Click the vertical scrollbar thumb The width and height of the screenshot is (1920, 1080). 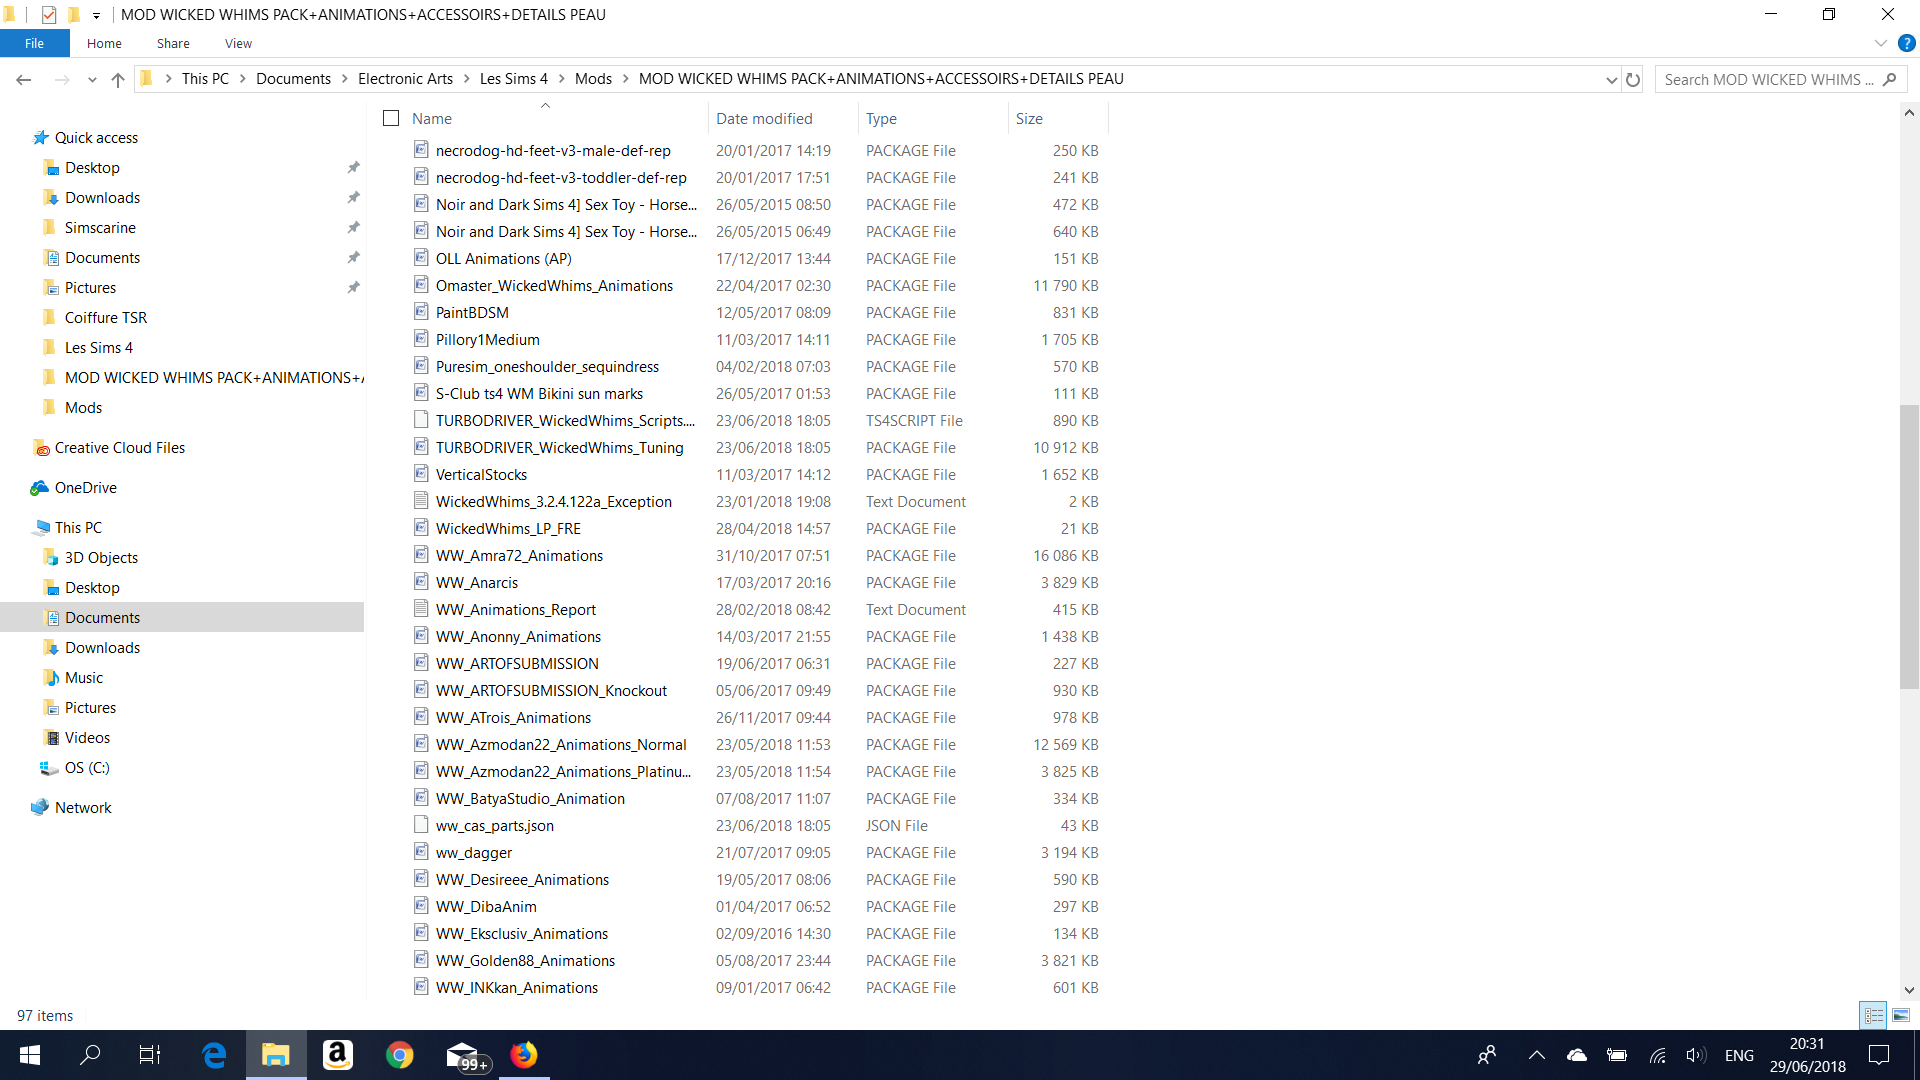(x=1909, y=546)
